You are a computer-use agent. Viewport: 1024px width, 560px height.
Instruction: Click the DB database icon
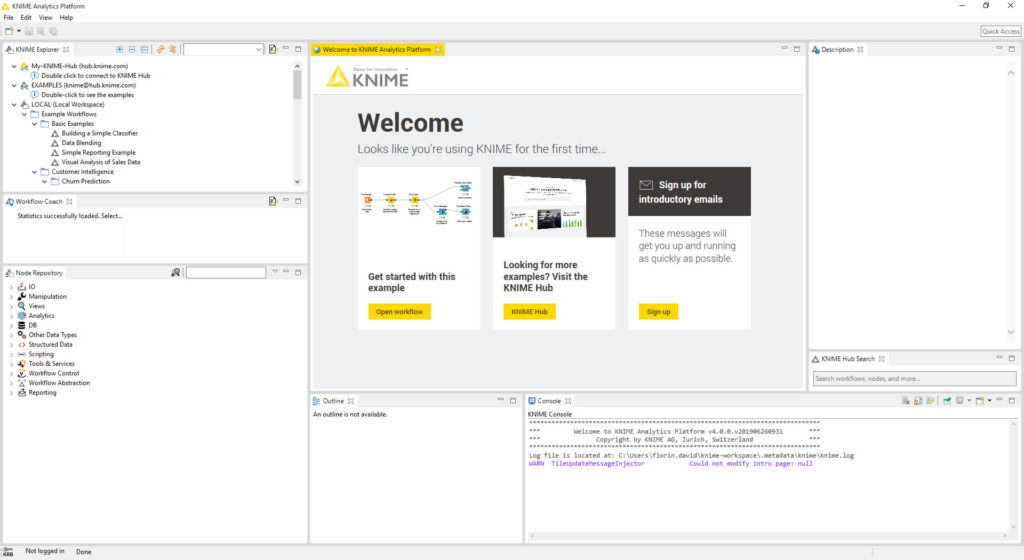[x=22, y=325]
